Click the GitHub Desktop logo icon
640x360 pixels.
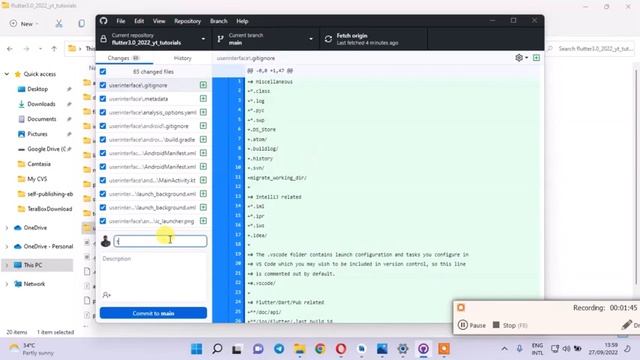click(x=104, y=21)
